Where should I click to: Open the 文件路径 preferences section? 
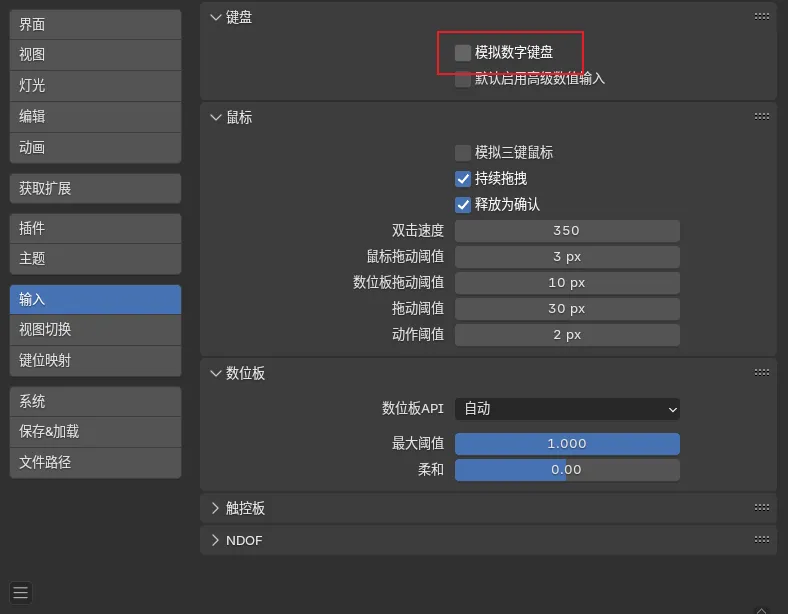(95, 463)
